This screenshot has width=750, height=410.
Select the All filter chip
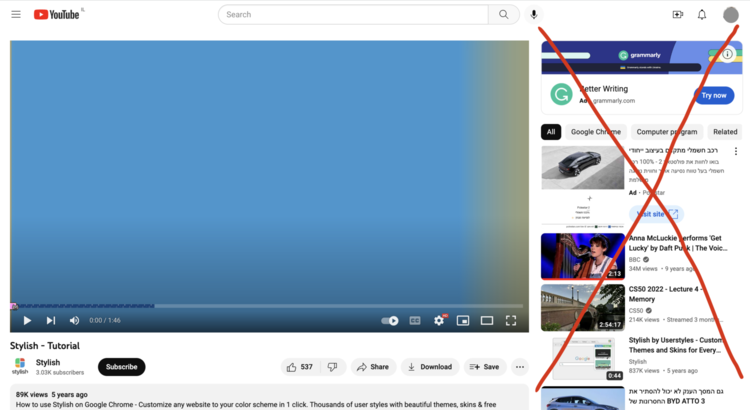551,132
